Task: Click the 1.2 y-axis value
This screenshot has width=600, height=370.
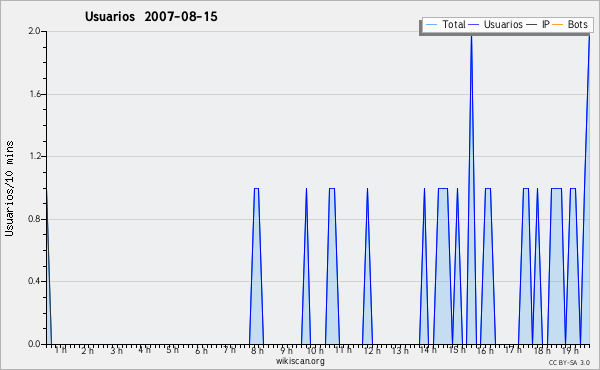Action: coord(34,156)
